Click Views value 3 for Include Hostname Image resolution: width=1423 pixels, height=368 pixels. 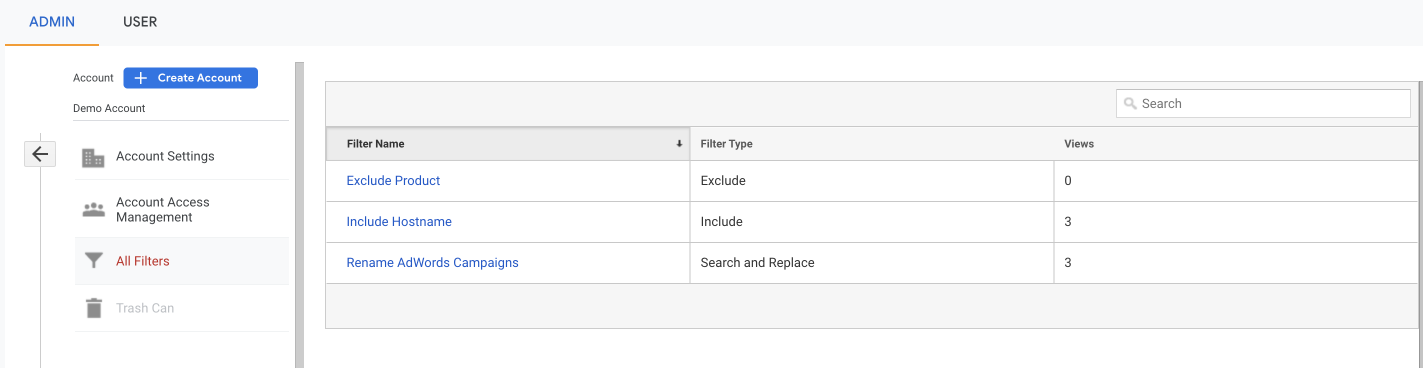click(1068, 222)
